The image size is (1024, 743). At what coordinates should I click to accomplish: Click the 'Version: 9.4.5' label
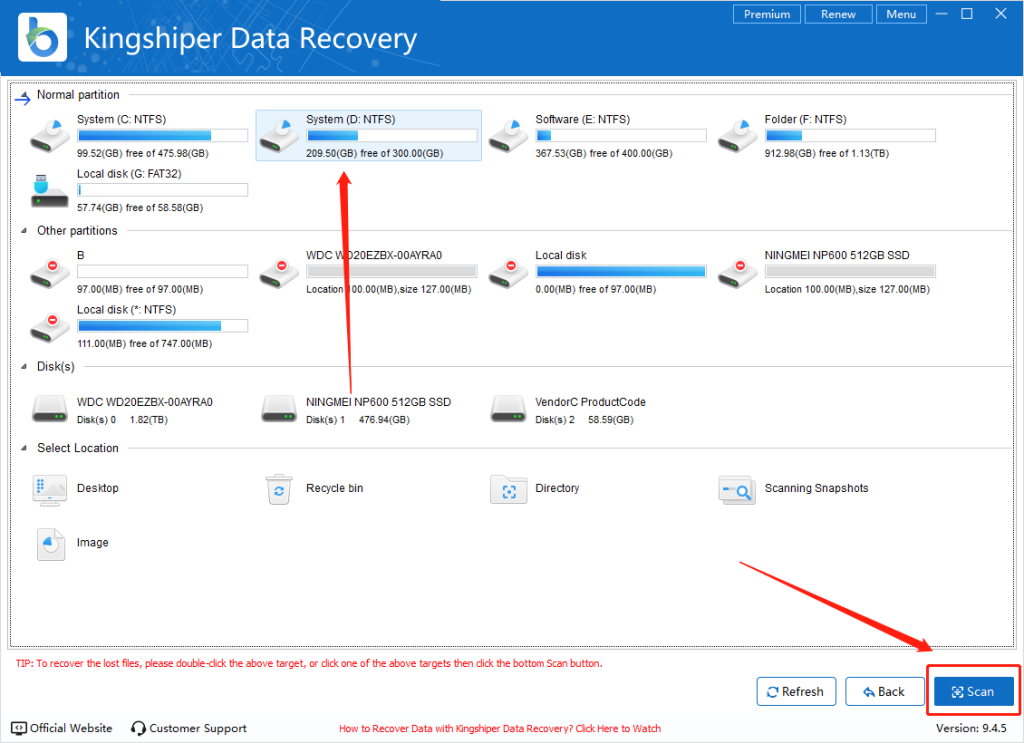point(971,728)
